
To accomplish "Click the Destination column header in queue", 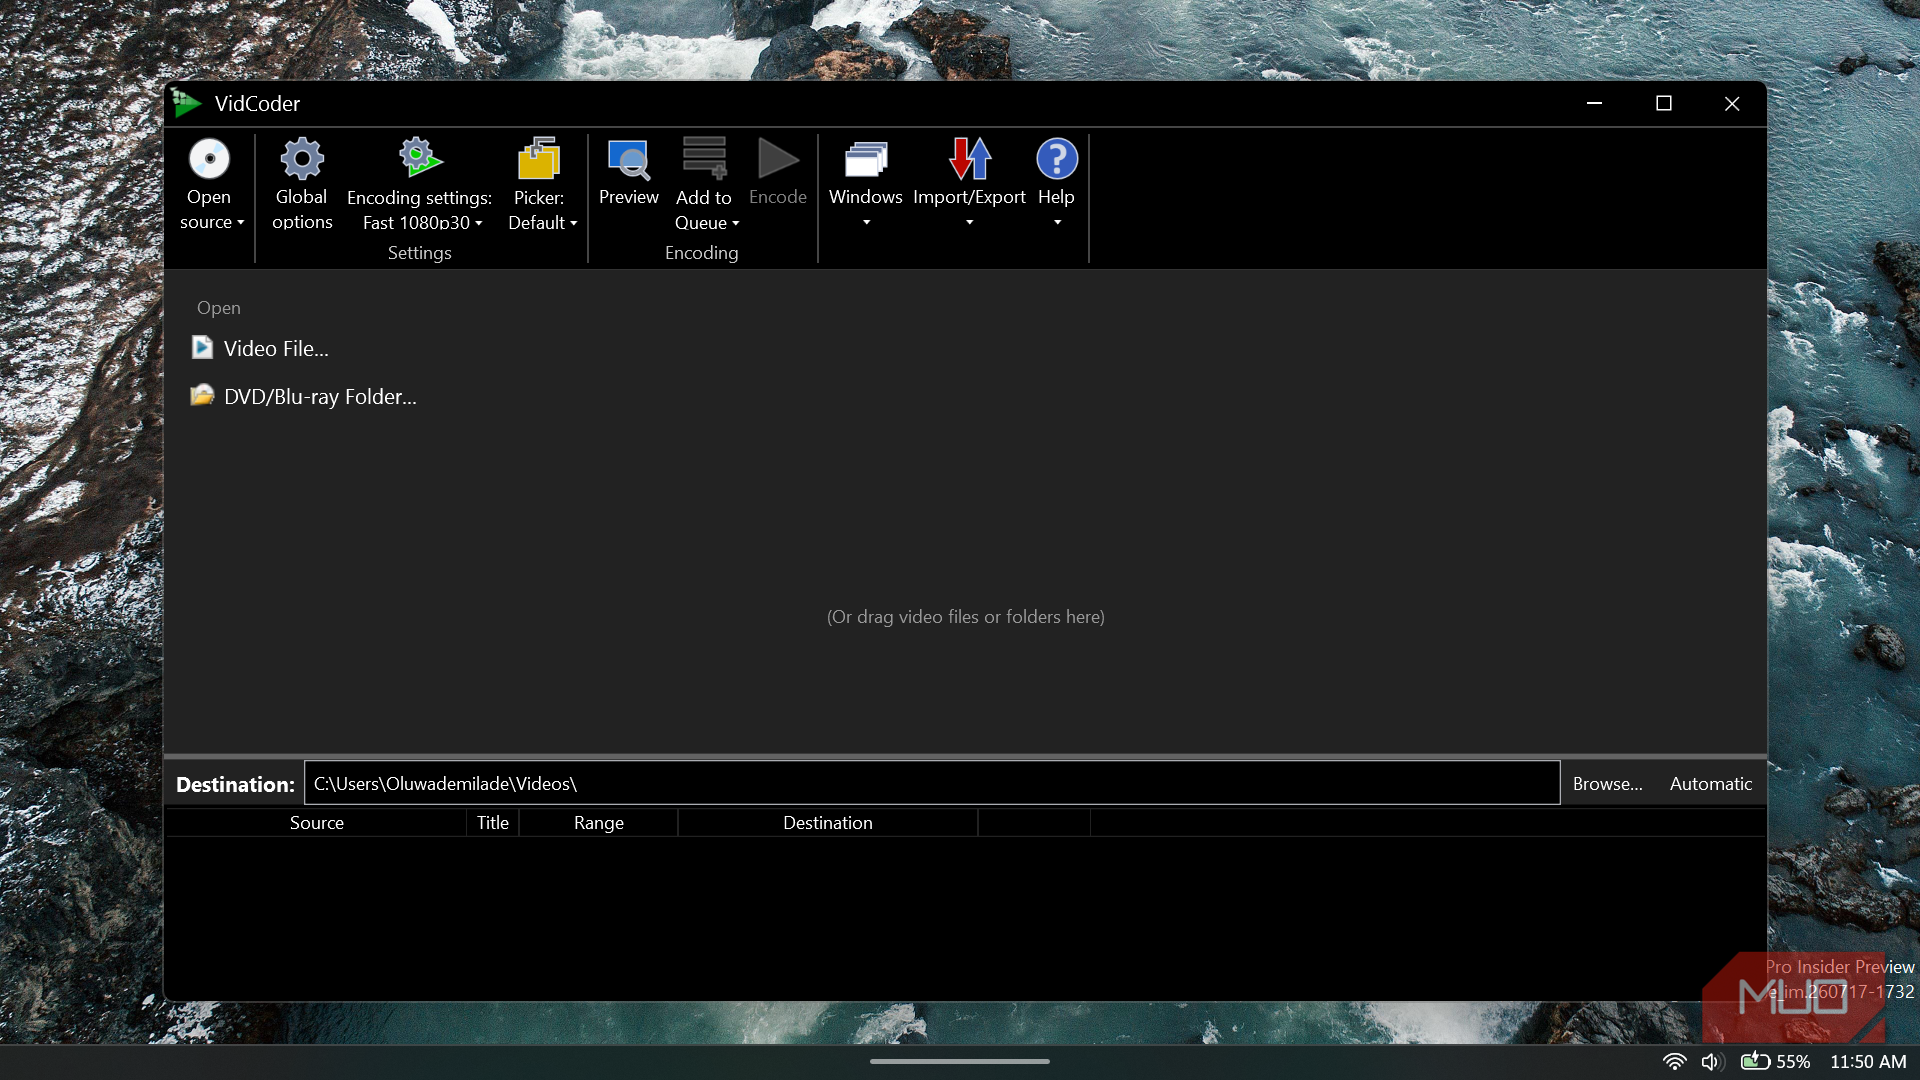I will tap(828, 823).
